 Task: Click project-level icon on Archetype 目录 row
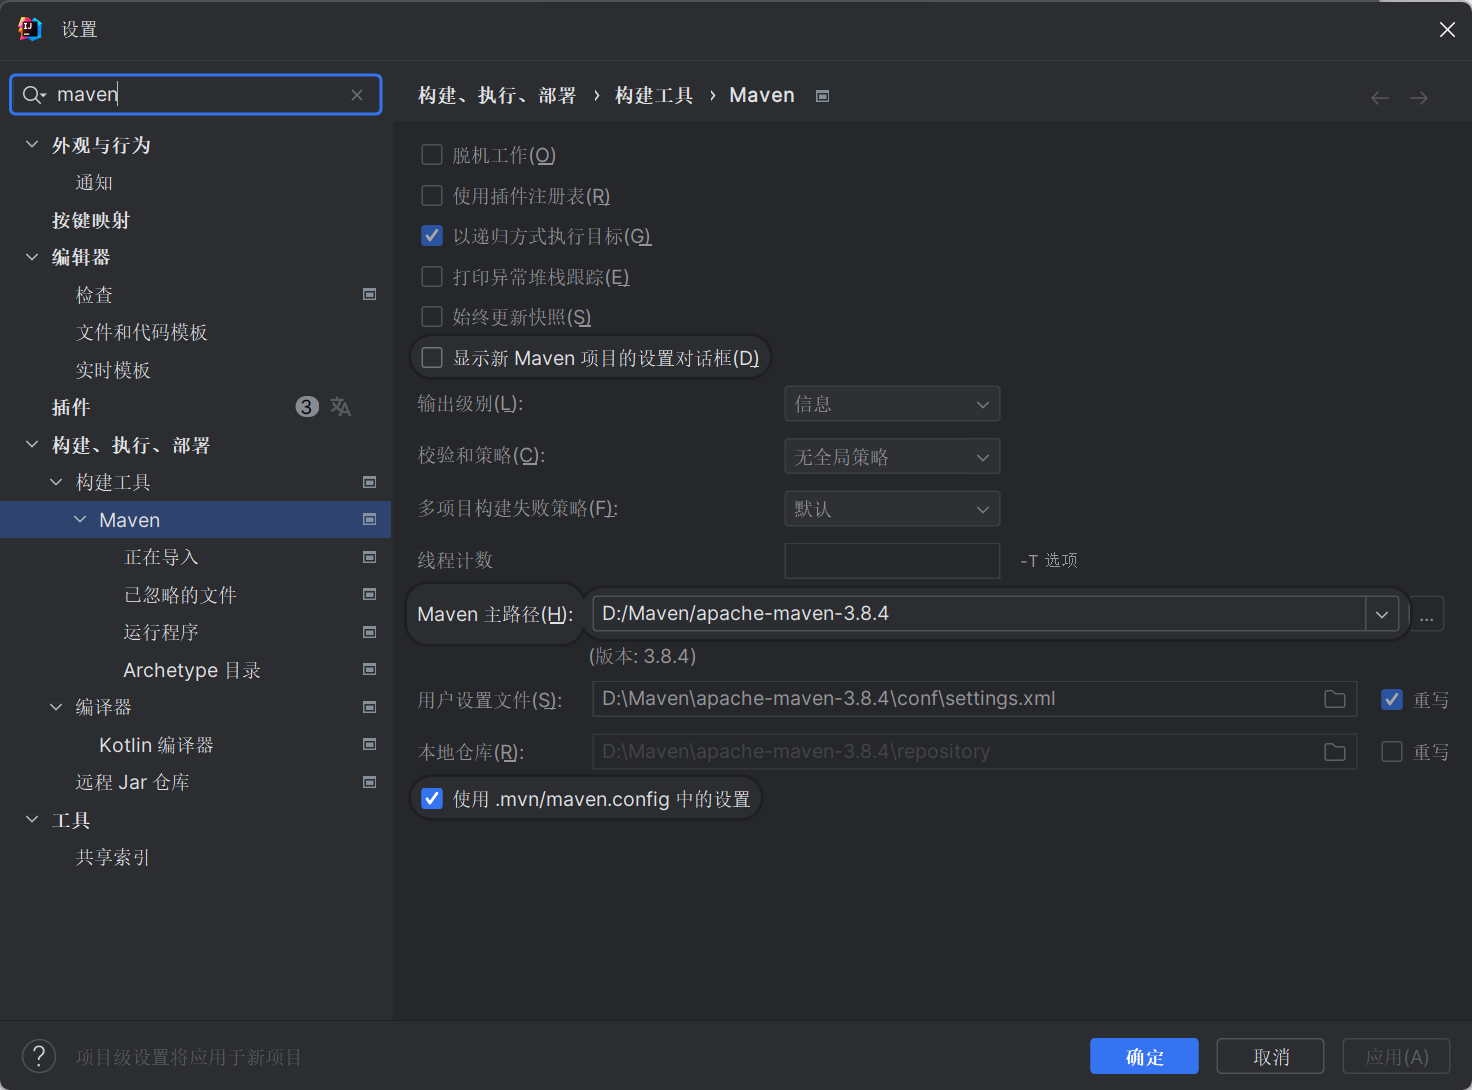369,669
